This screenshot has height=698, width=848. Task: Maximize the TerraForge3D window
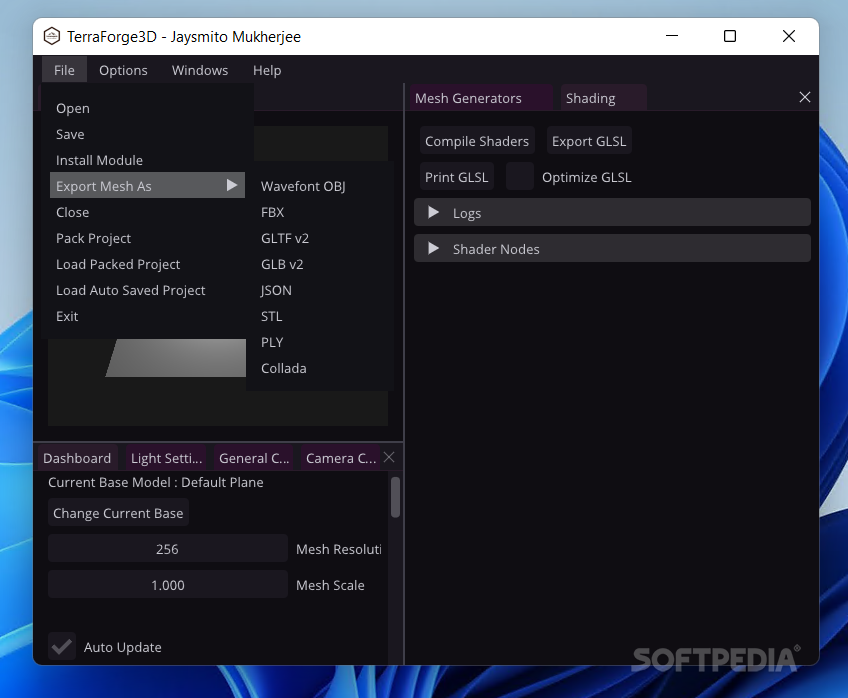(730, 36)
